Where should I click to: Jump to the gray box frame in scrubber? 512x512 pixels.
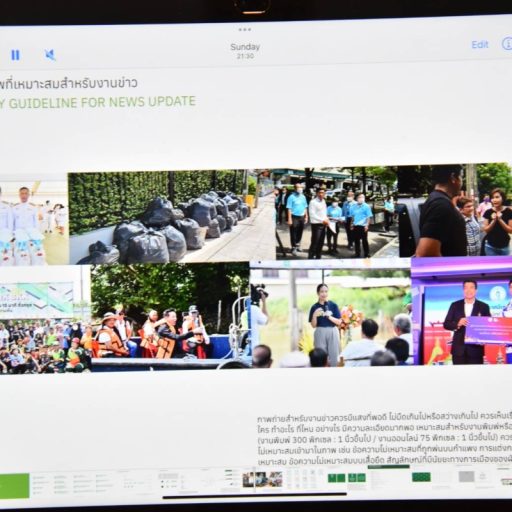point(466,477)
